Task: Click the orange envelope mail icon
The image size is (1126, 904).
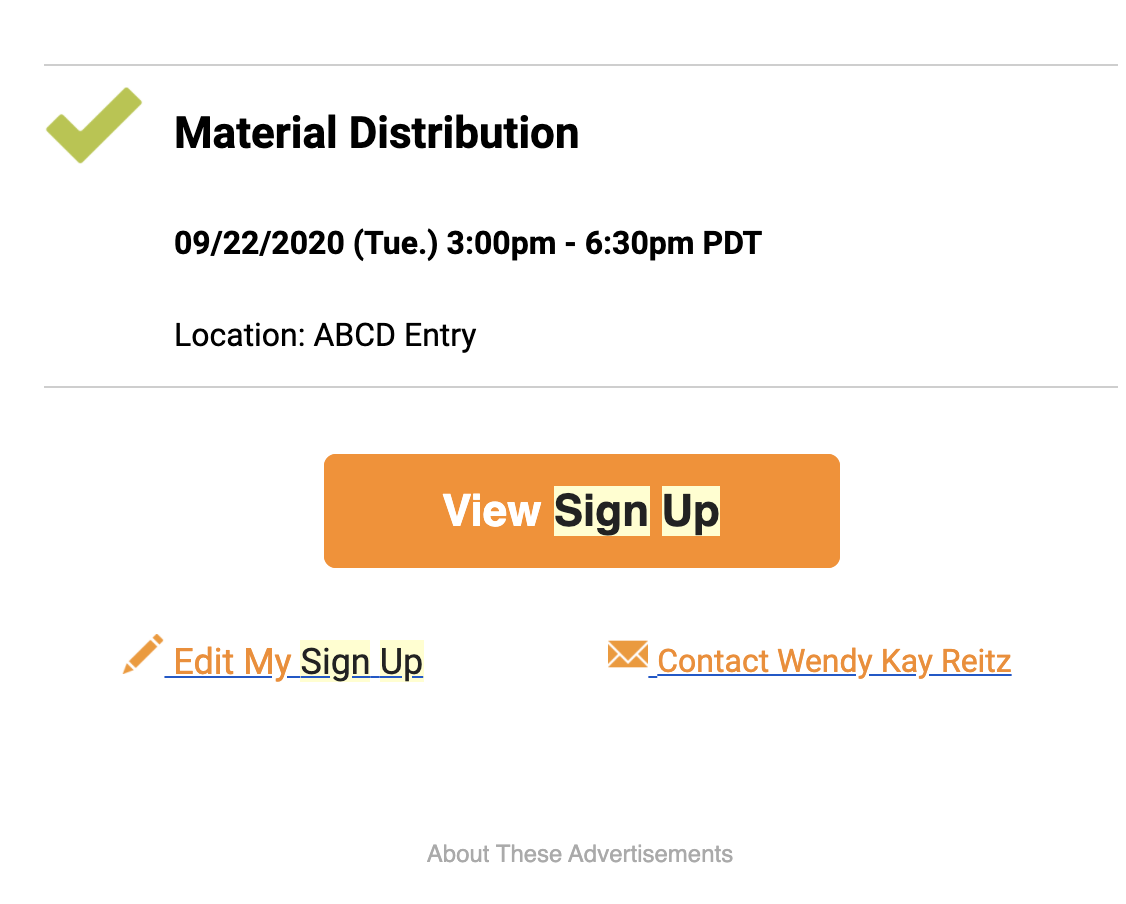Action: 628,654
